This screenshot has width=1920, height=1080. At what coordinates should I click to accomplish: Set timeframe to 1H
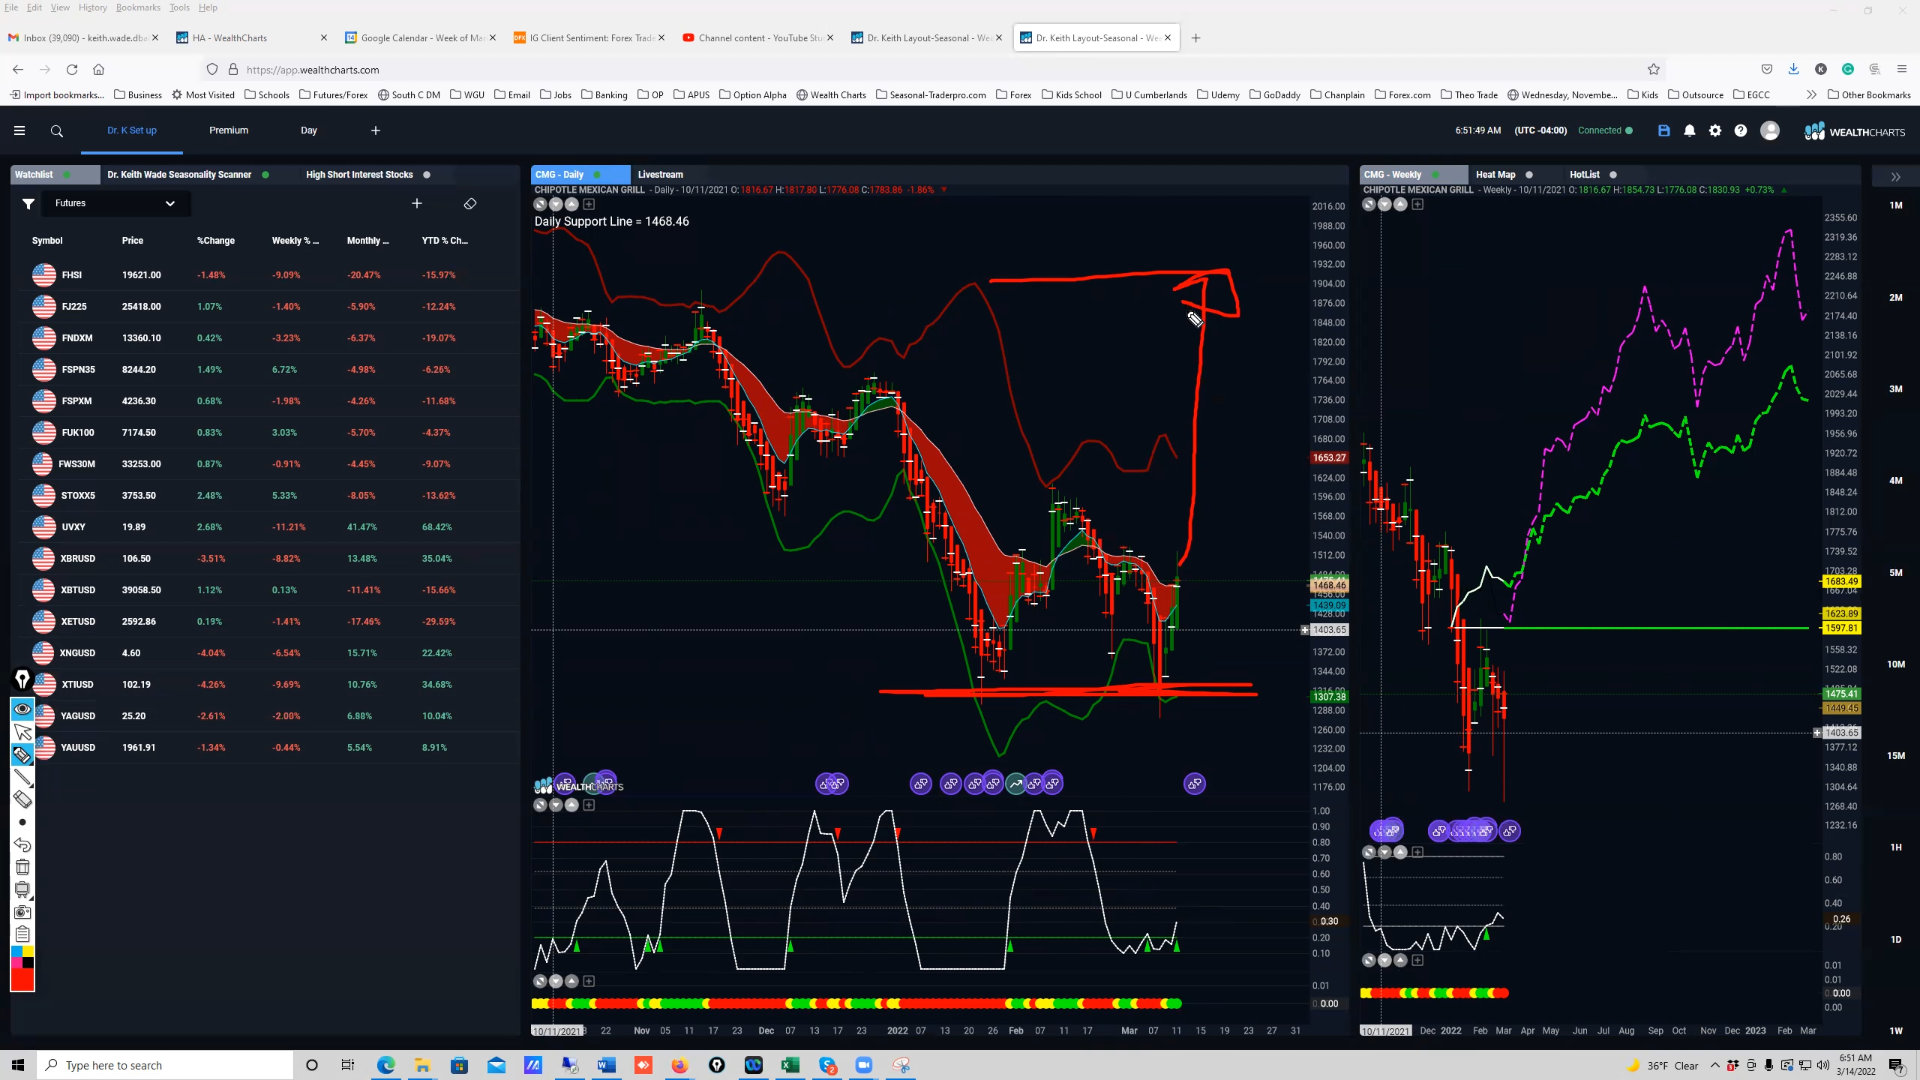(1896, 848)
